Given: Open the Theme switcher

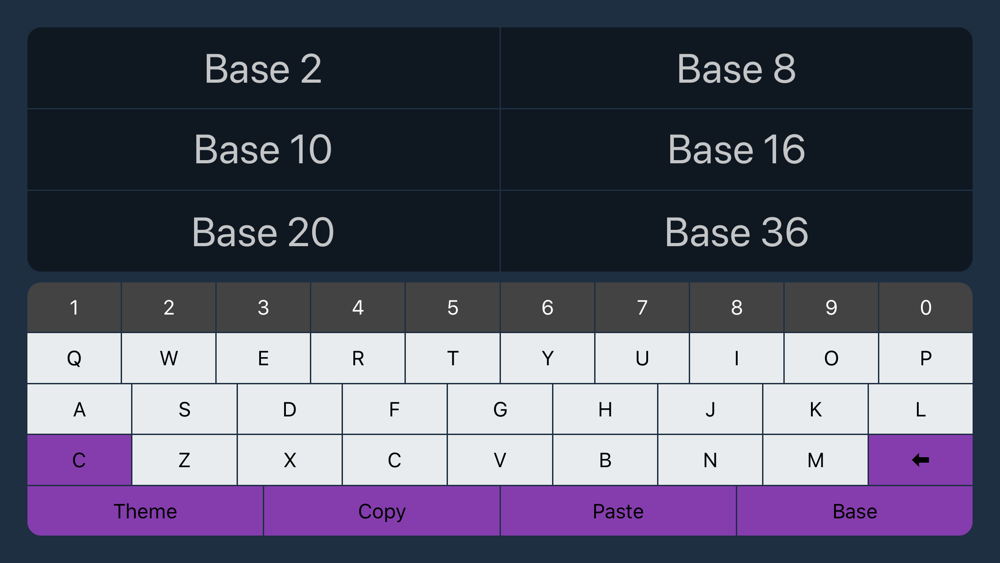Looking at the screenshot, I should 145,511.
